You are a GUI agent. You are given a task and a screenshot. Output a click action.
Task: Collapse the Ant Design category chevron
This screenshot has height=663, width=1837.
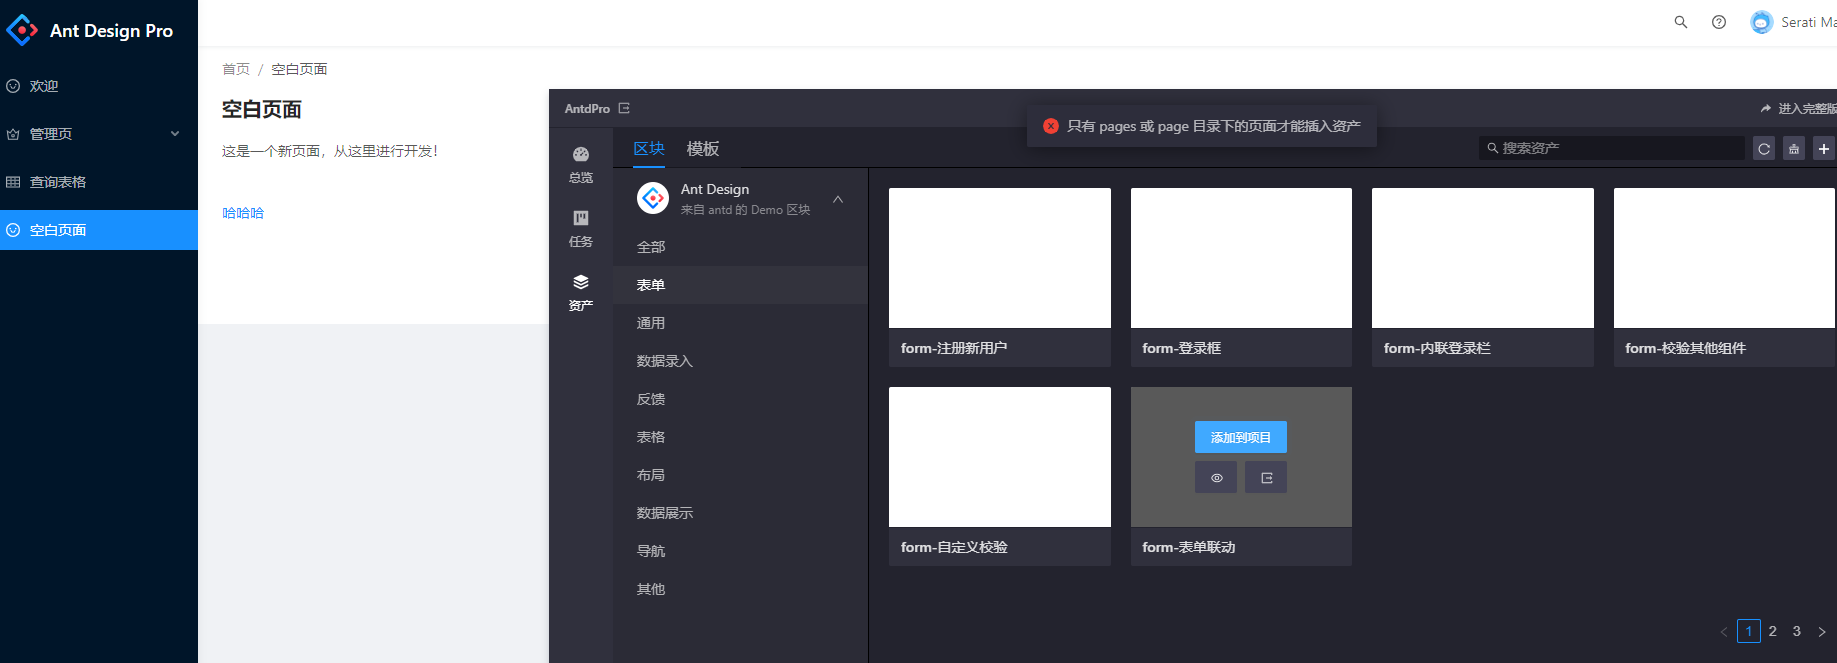tap(838, 199)
